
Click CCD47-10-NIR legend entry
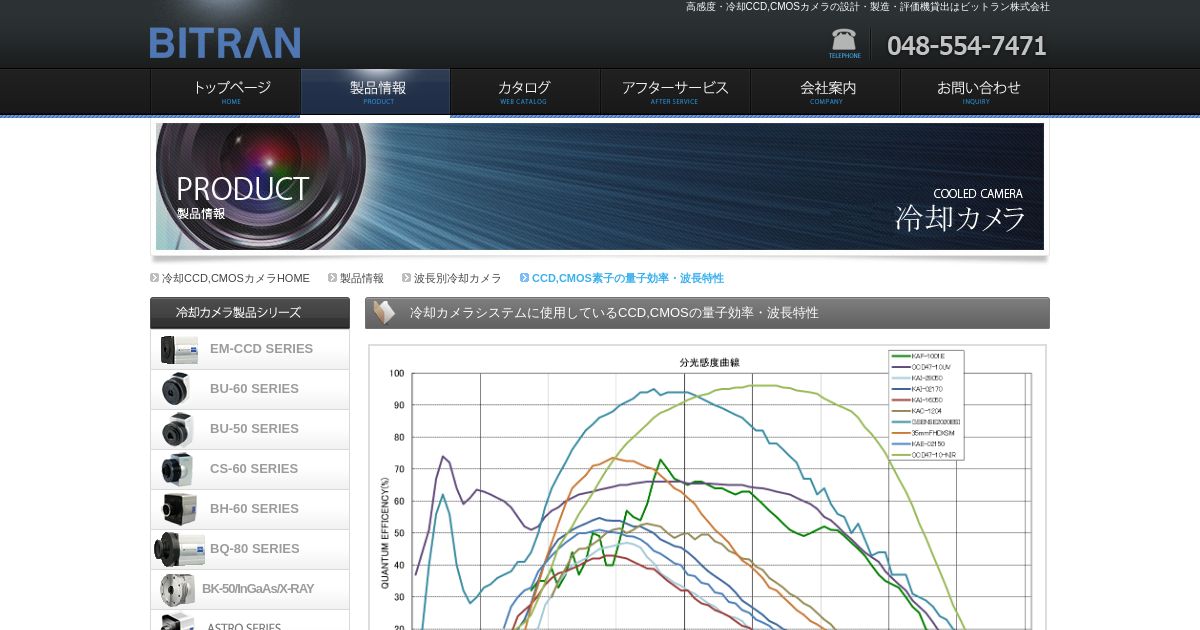pyautogui.click(x=925, y=455)
